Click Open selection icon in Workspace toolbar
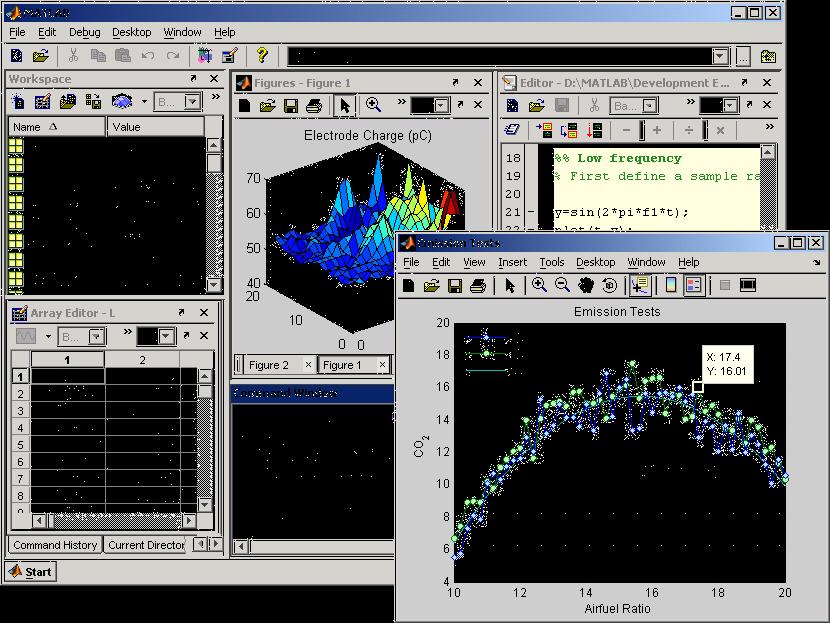Viewport: 830px width, 623px height. pyautogui.click(x=42, y=101)
